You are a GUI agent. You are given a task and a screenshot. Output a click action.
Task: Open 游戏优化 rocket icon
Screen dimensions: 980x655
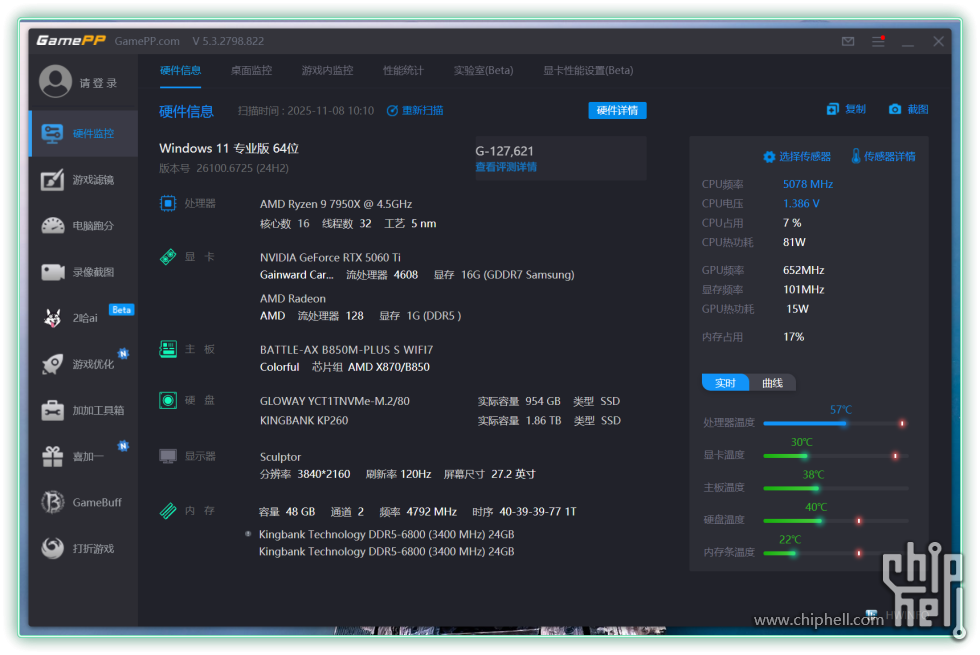tap(53, 364)
